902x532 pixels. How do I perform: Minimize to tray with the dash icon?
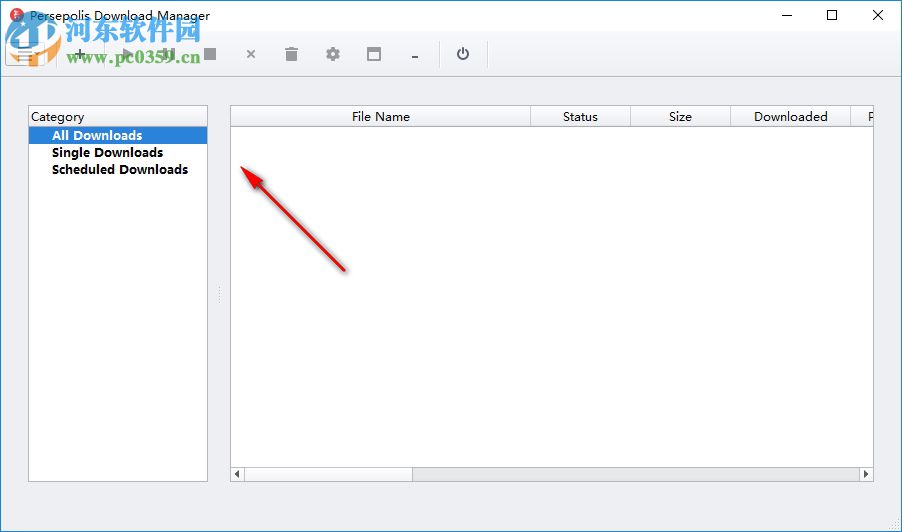point(415,56)
